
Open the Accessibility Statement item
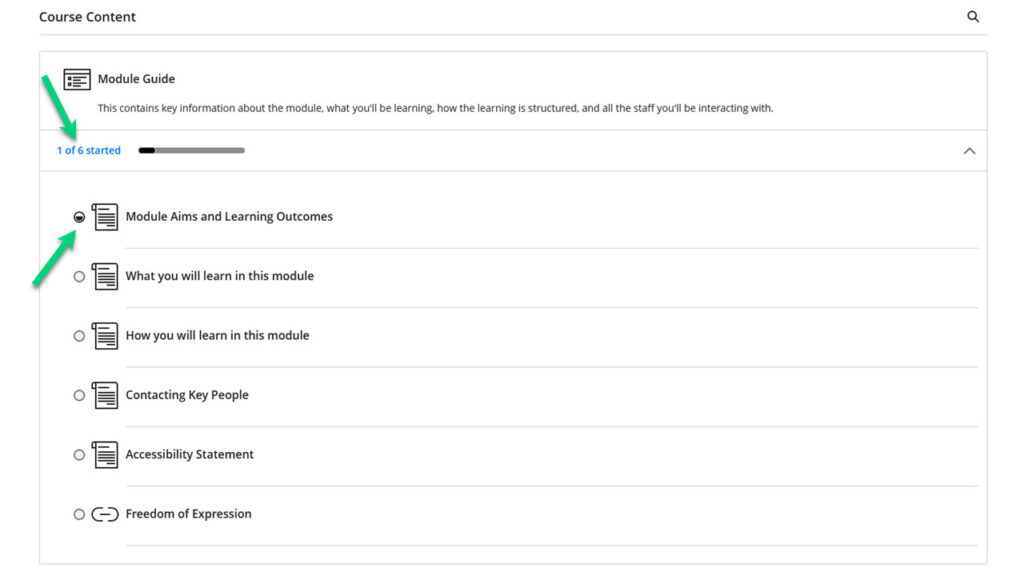(189, 454)
